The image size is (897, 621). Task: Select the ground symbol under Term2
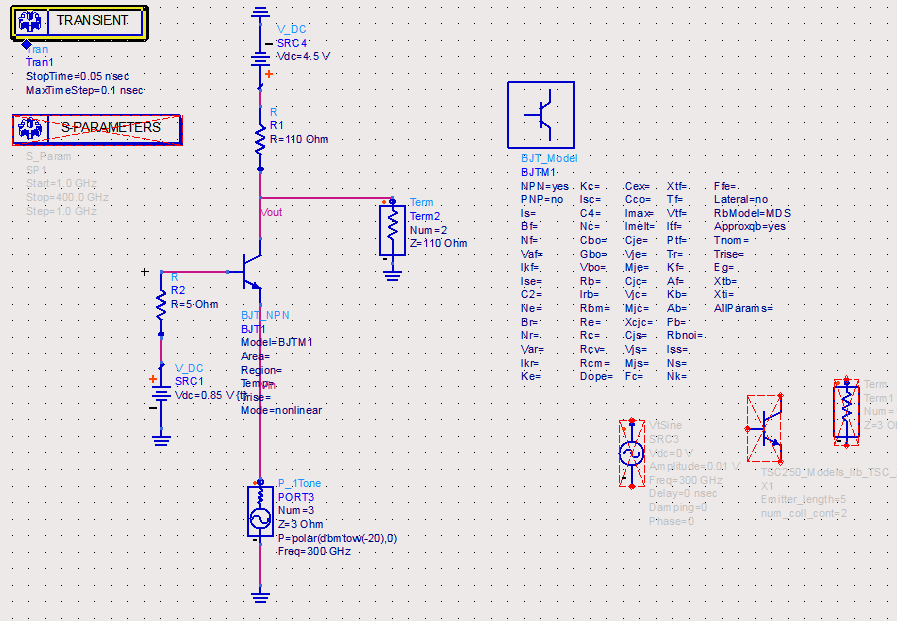(392, 276)
